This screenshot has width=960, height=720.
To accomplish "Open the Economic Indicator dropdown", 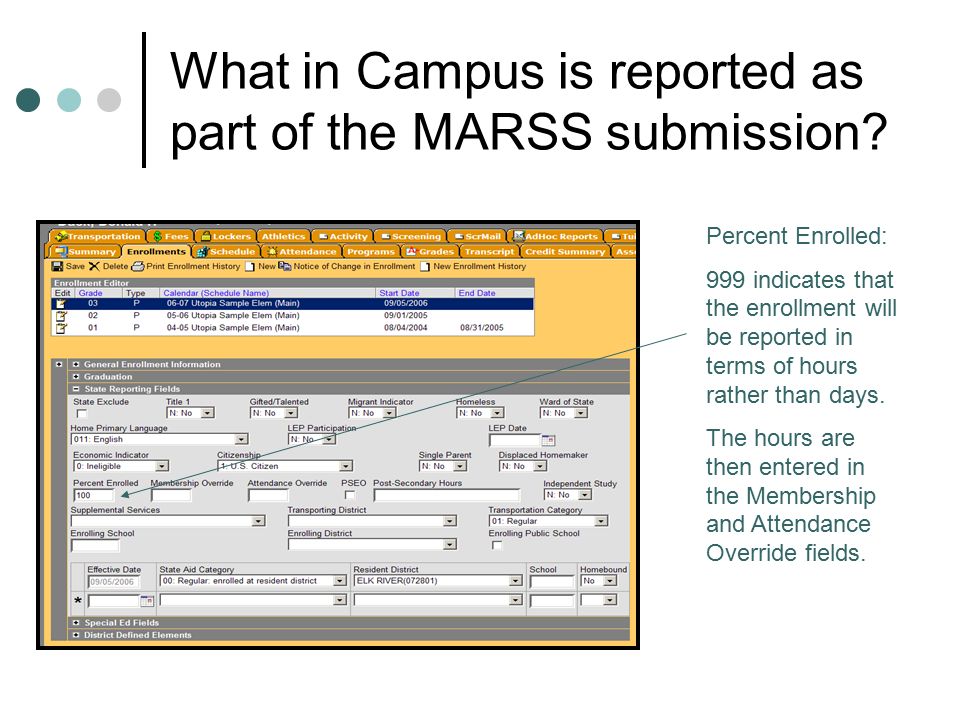I will [162, 467].
